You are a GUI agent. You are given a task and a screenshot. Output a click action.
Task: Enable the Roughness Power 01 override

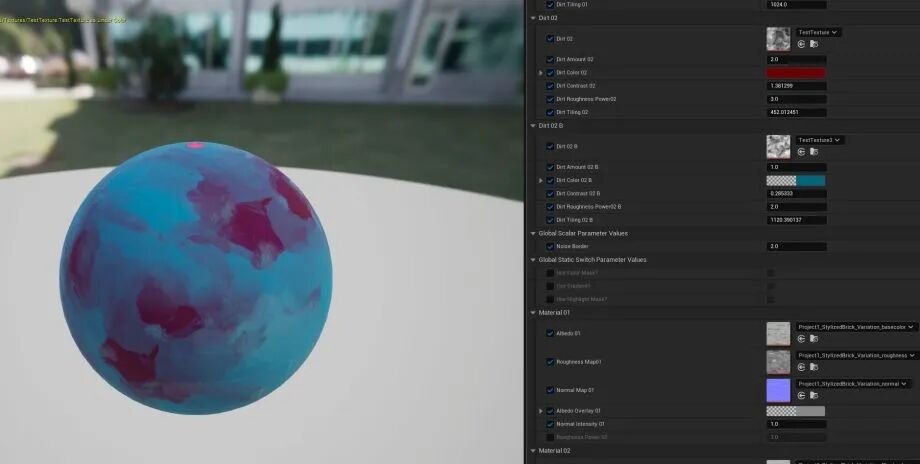coord(550,437)
